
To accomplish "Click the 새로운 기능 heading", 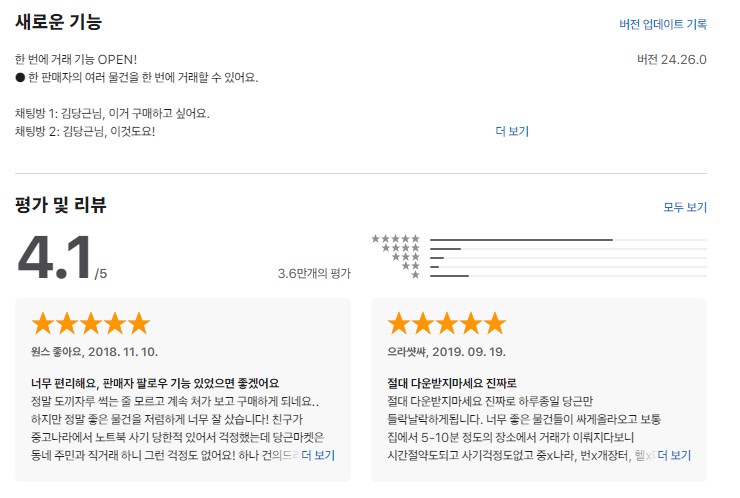I will point(59,22).
